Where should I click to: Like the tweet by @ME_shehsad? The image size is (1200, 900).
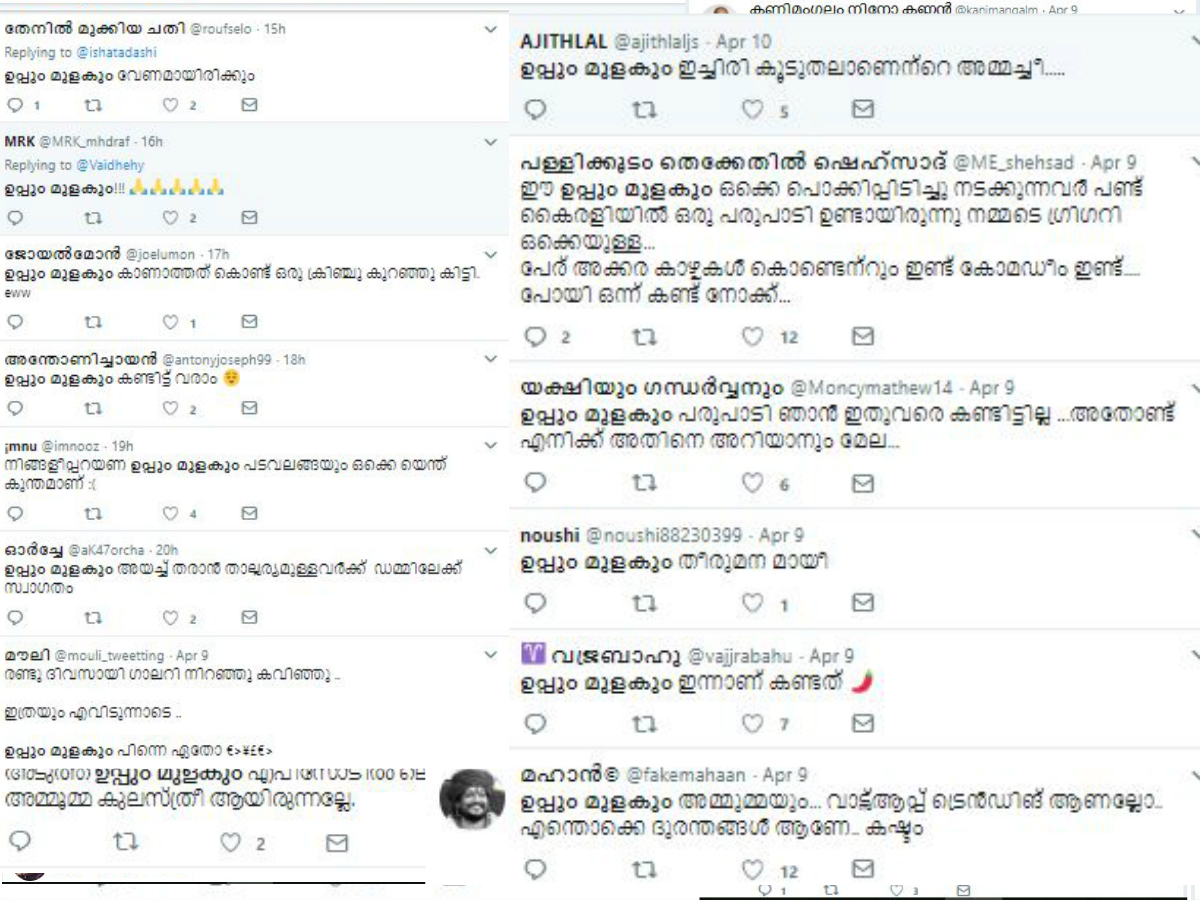point(752,337)
